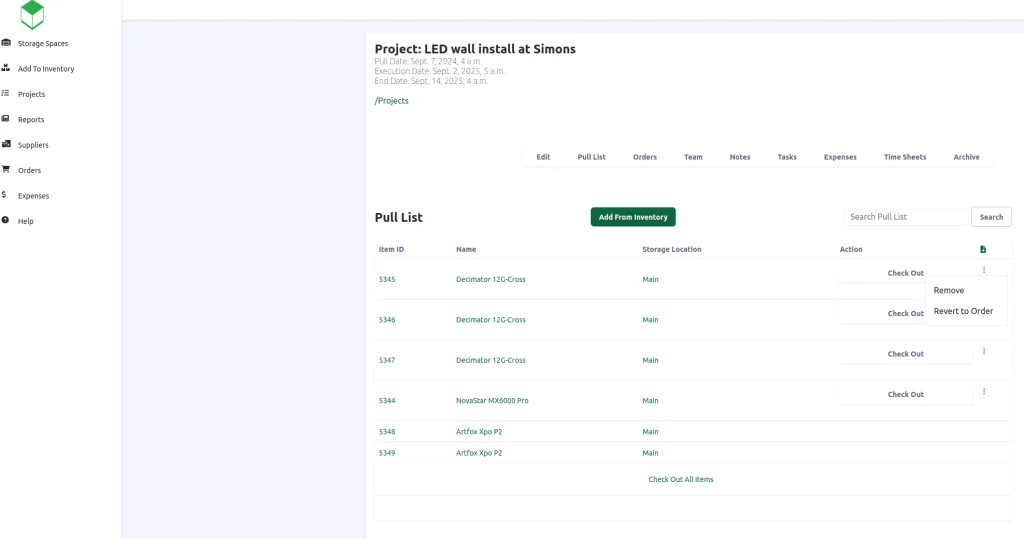Viewport: 1024px width, 539px height.
Task: Open the Notes tab
Action: coord(740,157)
